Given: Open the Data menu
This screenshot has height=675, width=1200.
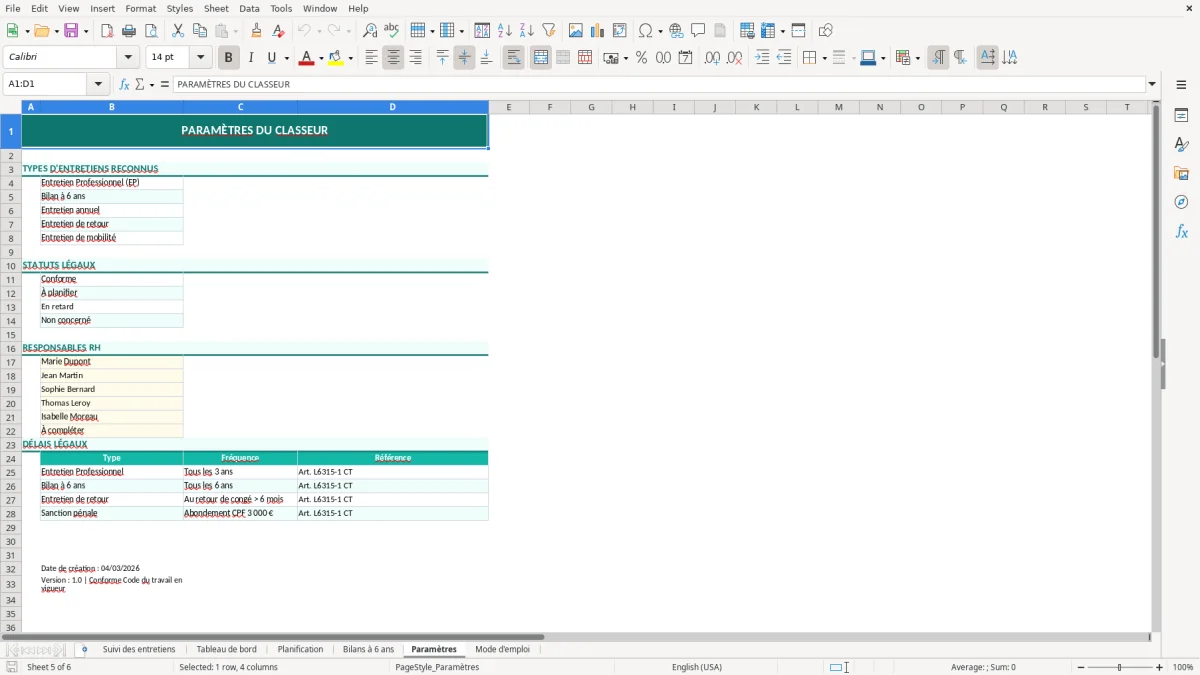Looking at the screenshot, I should coord(249,8).
